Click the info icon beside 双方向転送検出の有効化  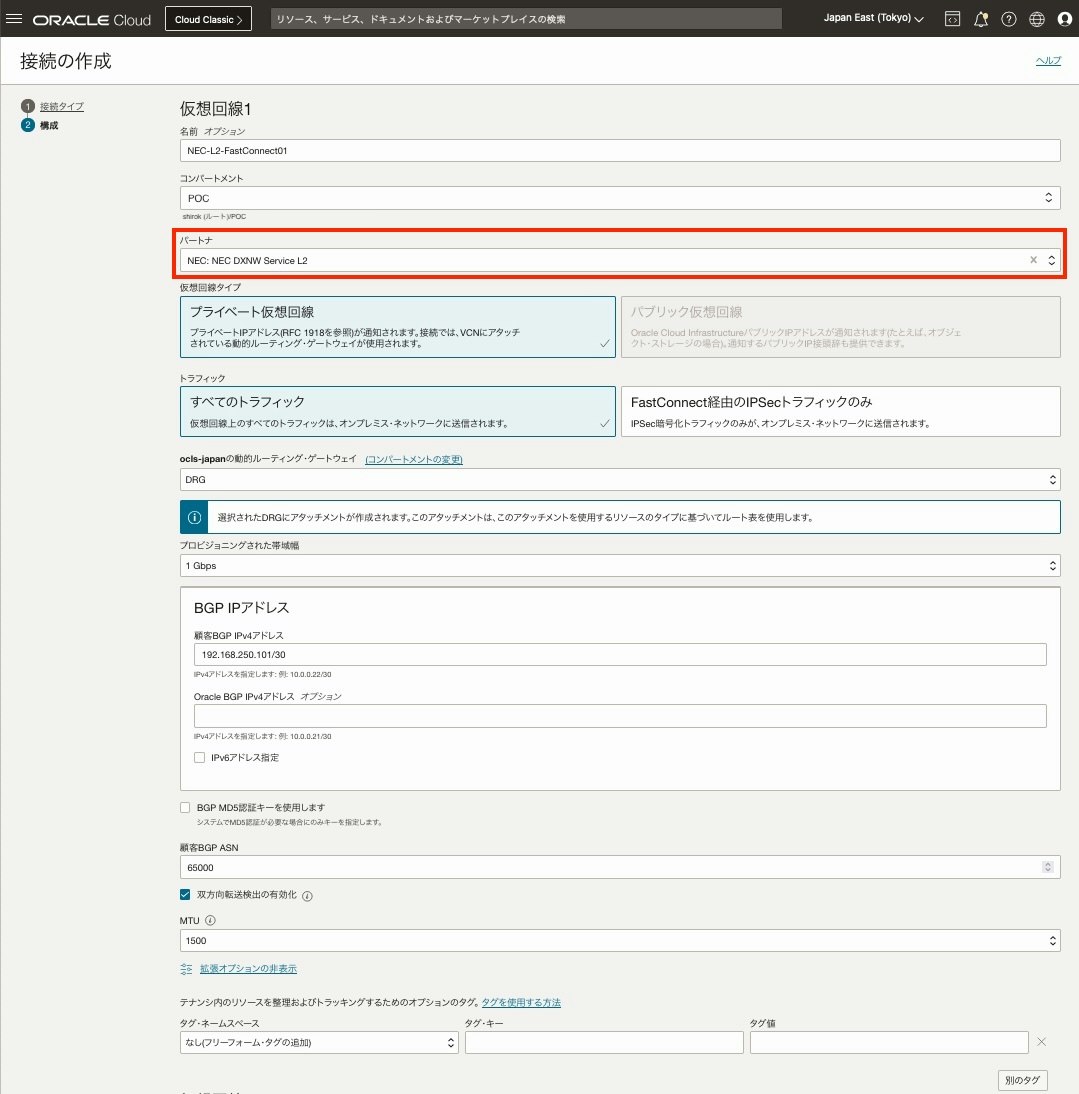pyautogui.click(x=308, y=896)
